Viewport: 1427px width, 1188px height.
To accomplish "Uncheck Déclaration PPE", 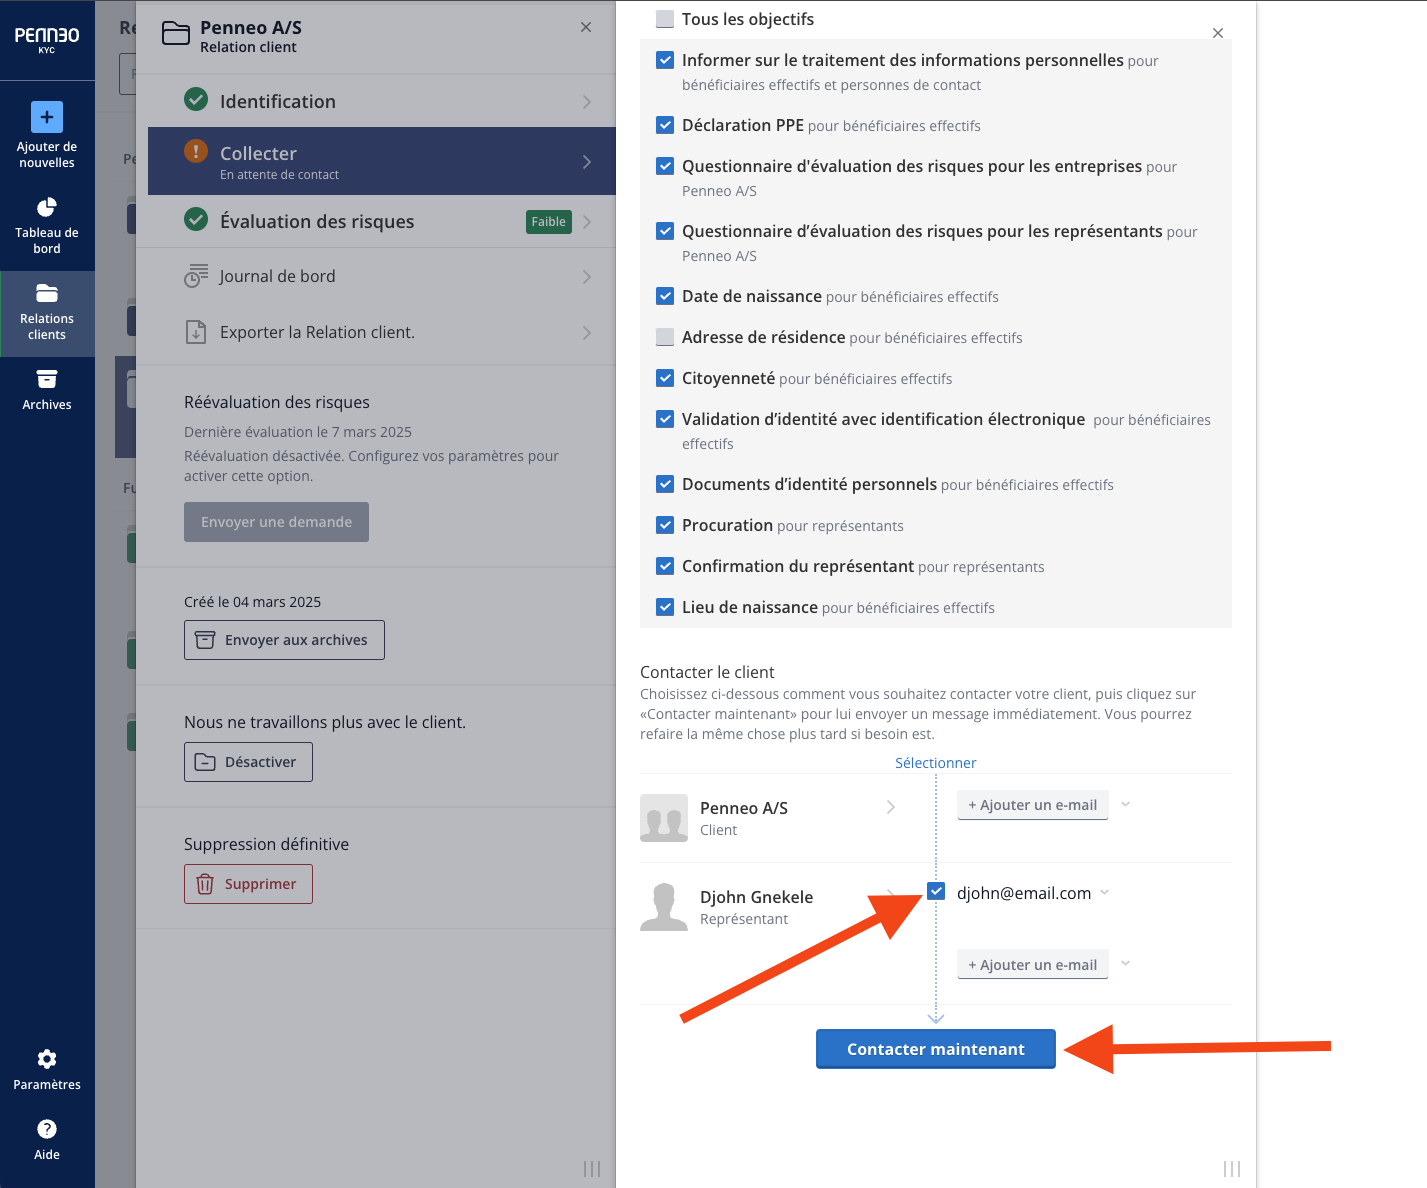I will 665,125.
